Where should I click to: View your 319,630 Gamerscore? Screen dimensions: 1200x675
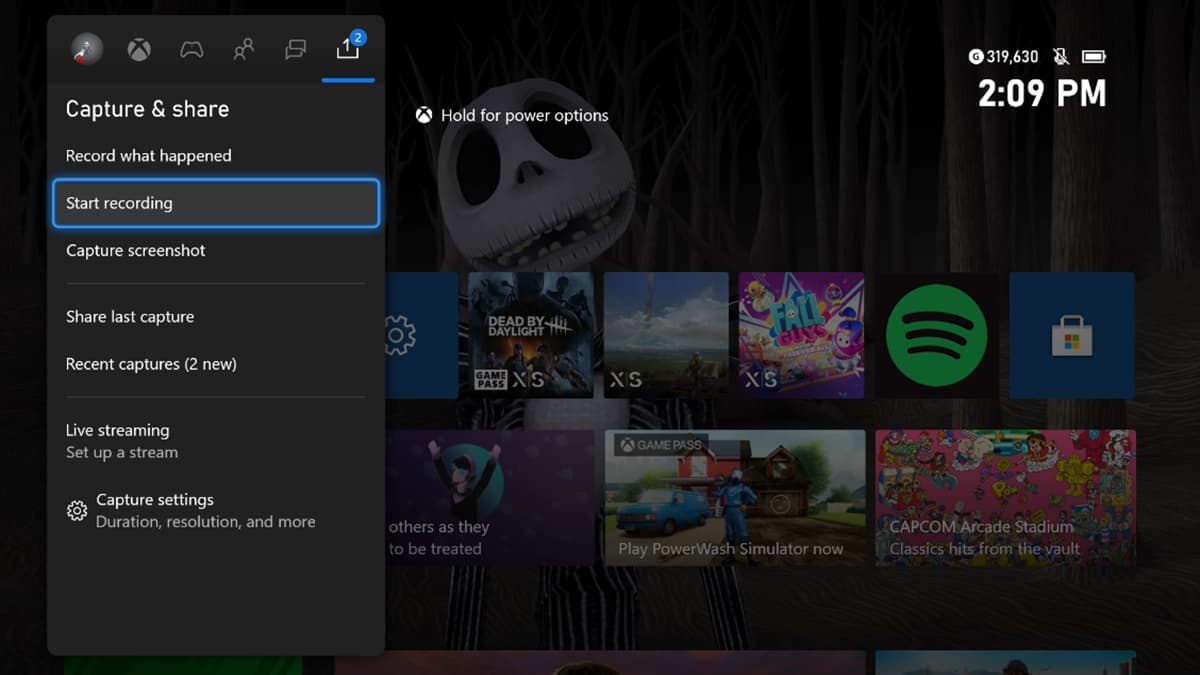coord(1003,56)
